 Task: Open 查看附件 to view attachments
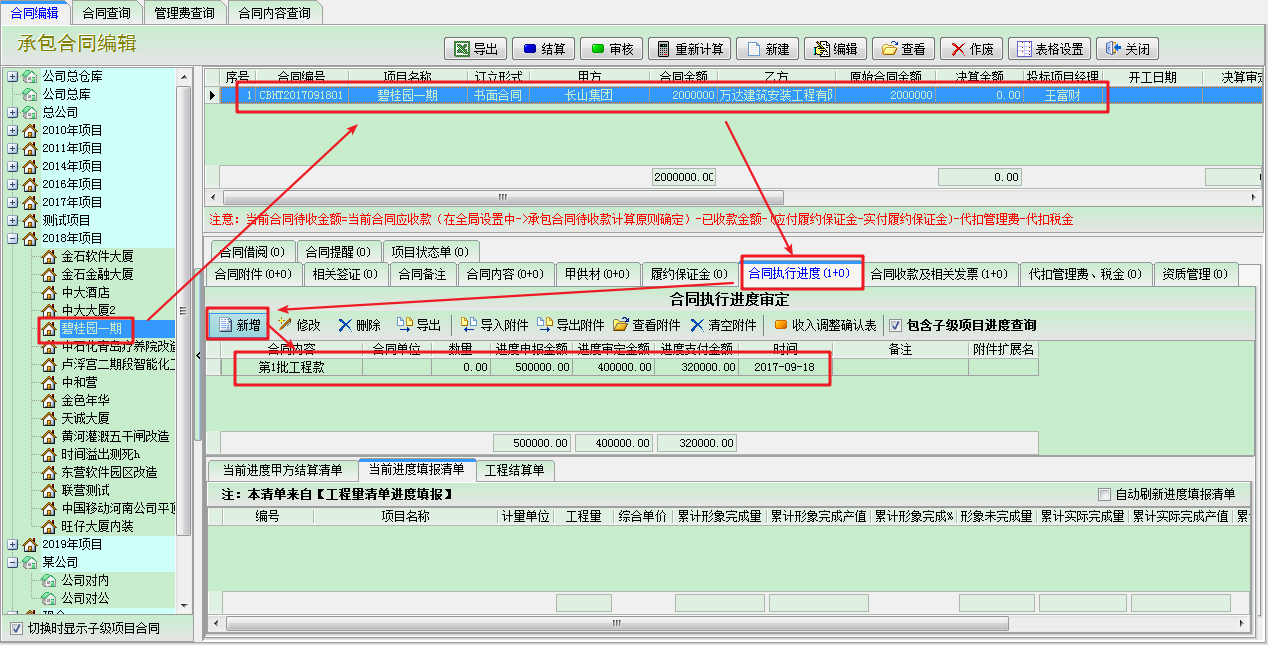tap(646, 325)
